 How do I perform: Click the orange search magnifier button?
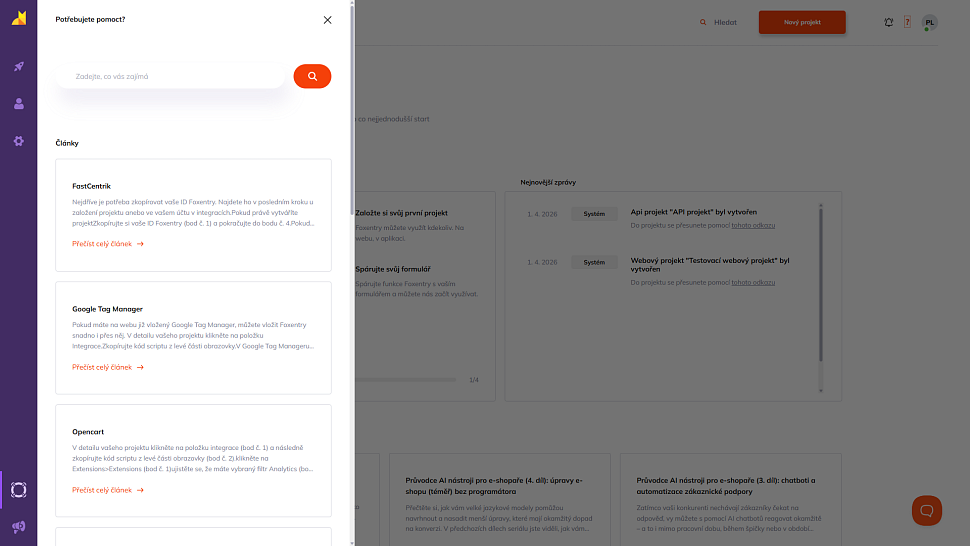click(x=312, y=76)
